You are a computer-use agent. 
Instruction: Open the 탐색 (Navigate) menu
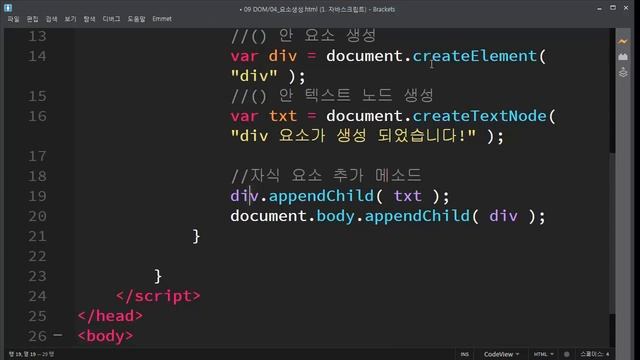click(89, 19)
